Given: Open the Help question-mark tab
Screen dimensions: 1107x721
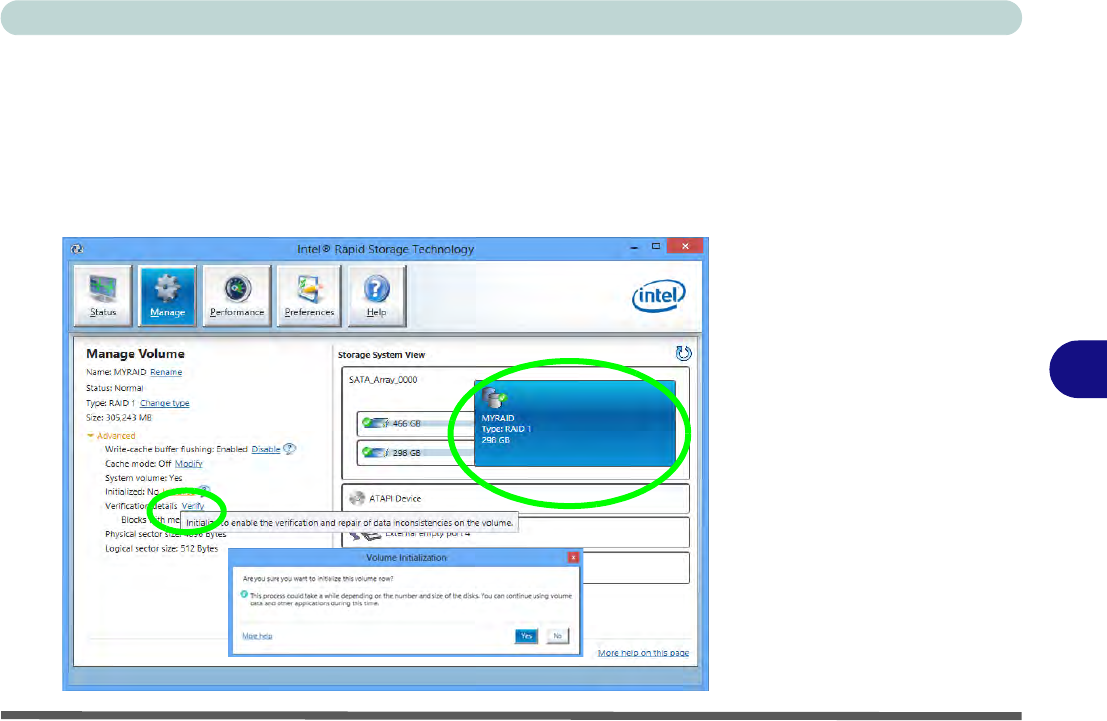Looking at the screenshot, I should [376, 295].
